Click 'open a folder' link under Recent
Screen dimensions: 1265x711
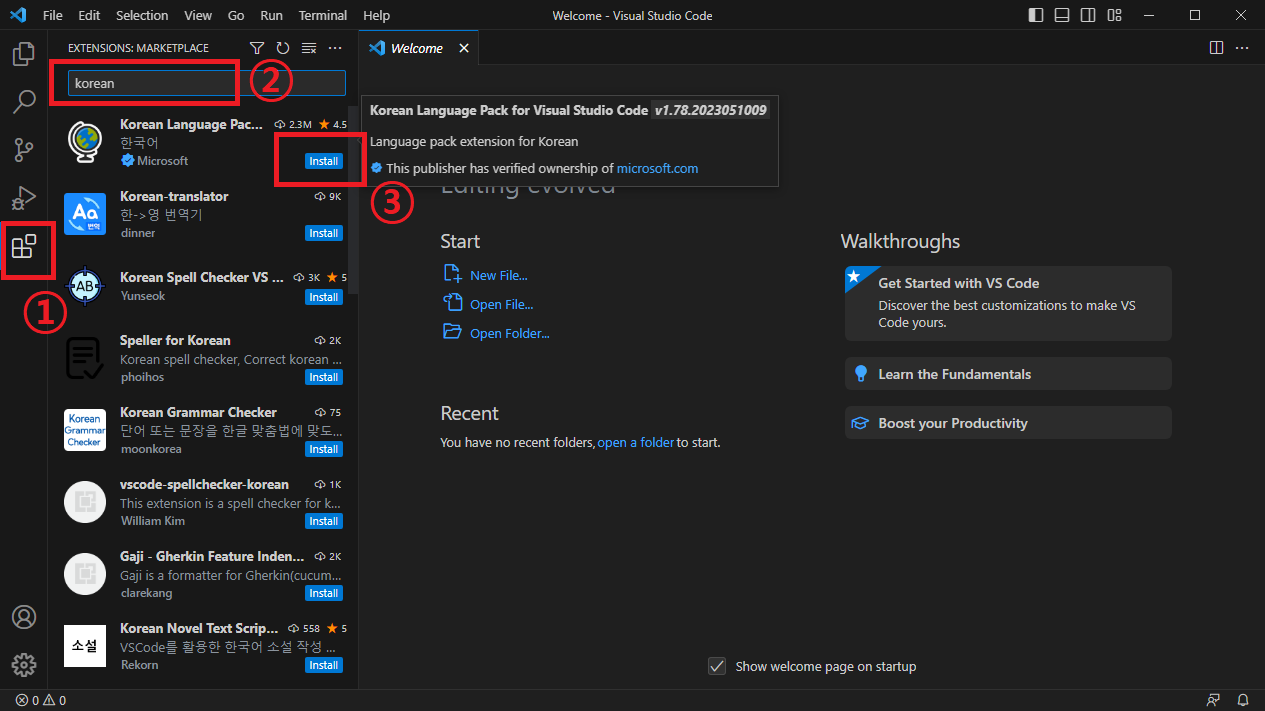click(x=636, y=442)
